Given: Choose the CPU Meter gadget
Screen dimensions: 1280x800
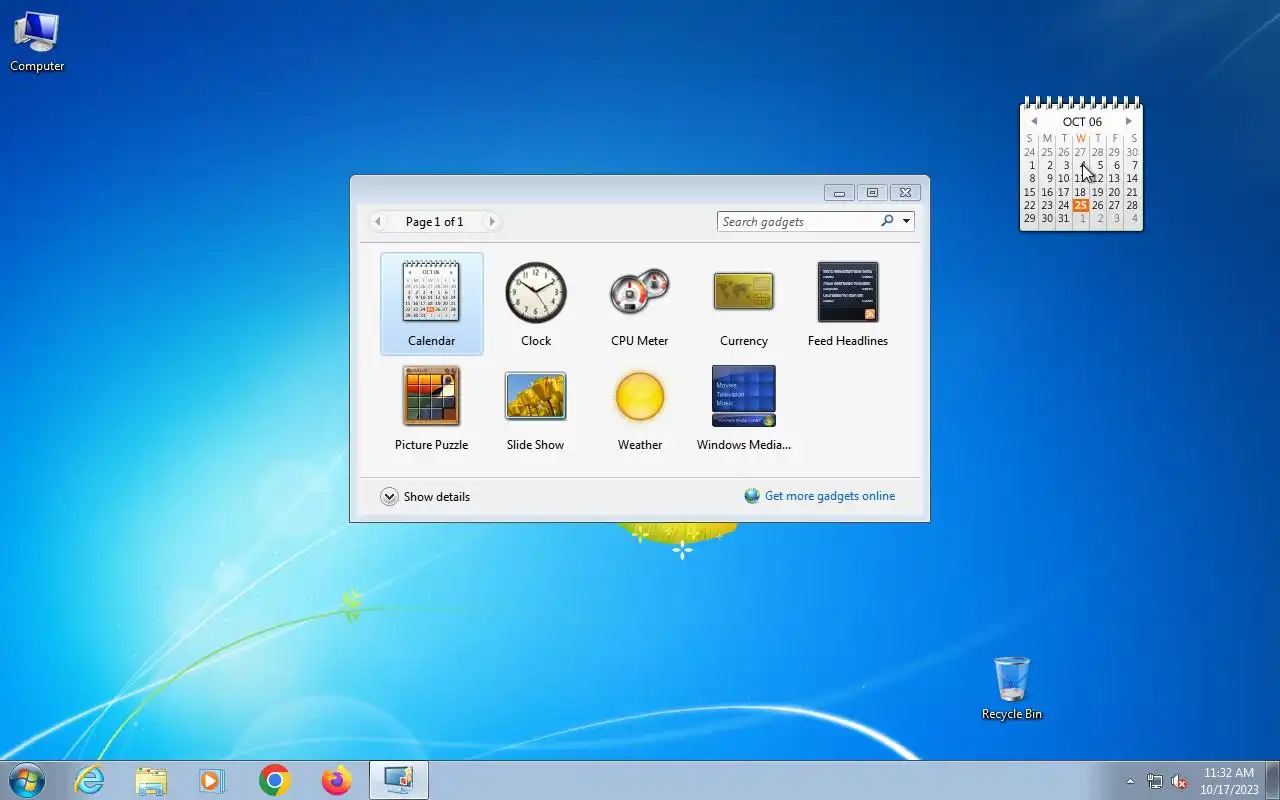Looking at the screenshot, I should coord(639,304).
